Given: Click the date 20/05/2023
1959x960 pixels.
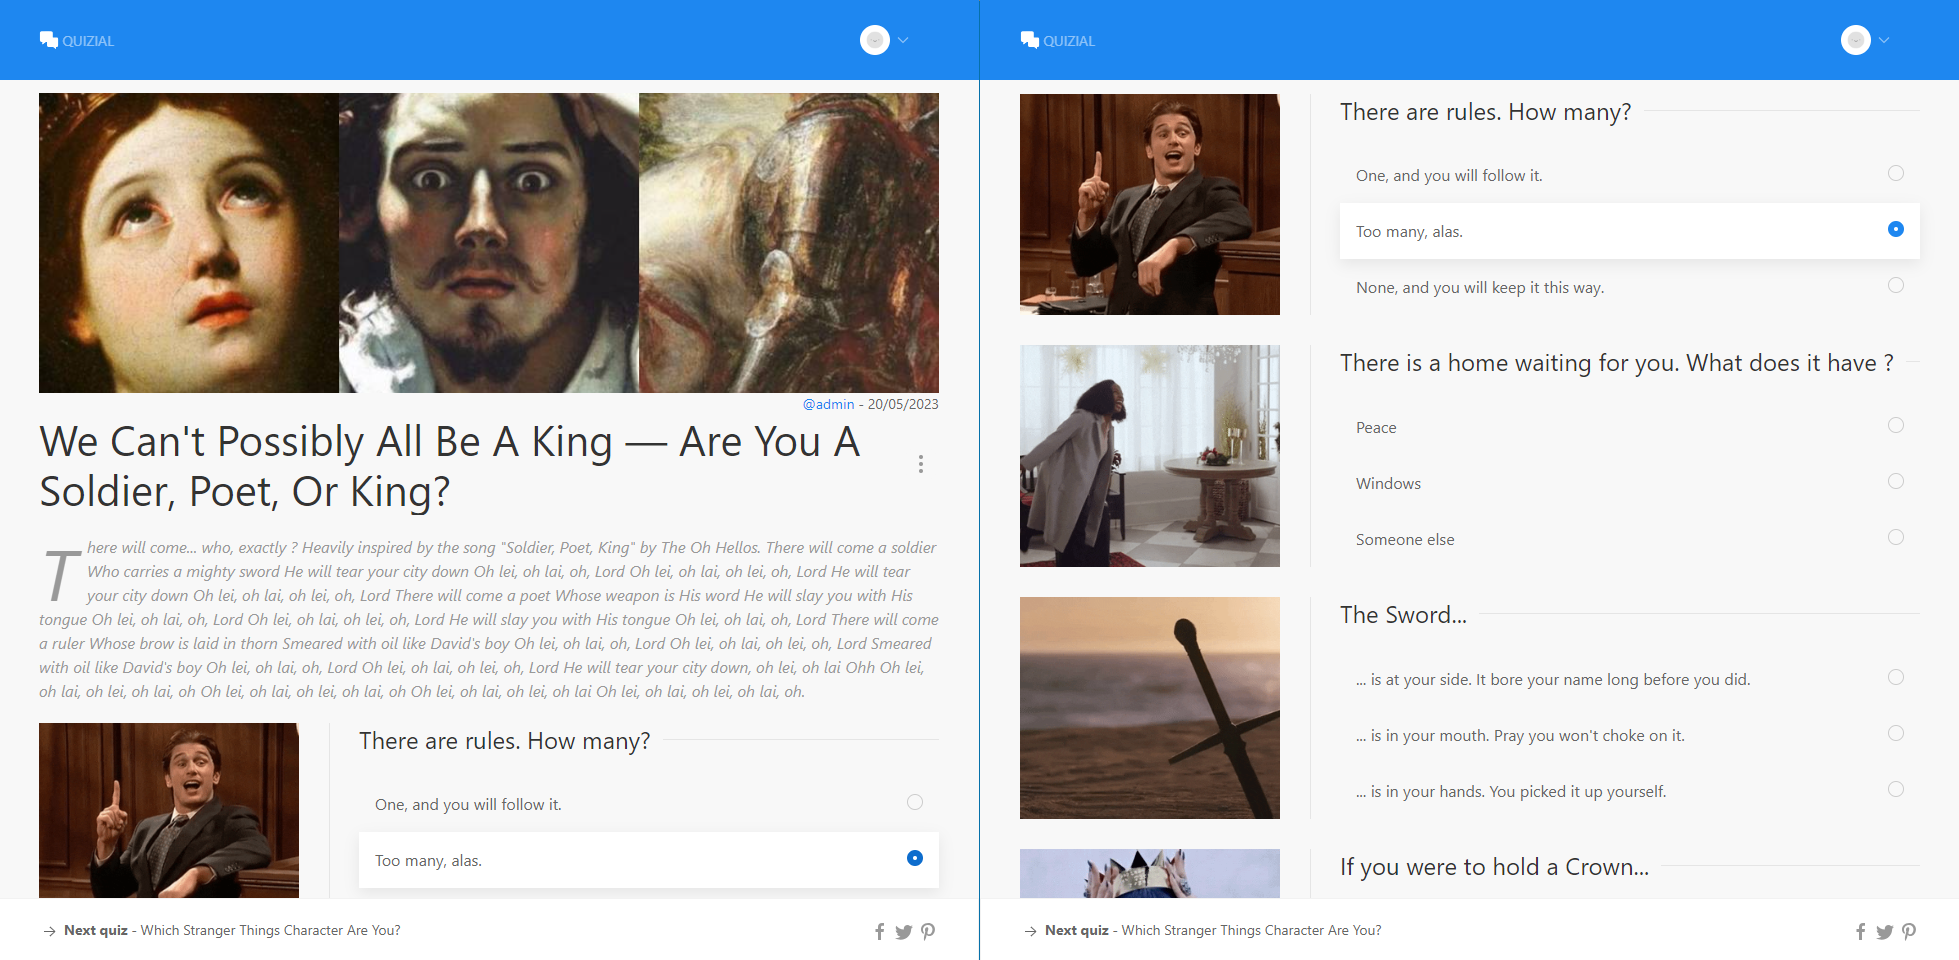Looking at the screenshot, I should pyautogui.click(x=903, y=404).
